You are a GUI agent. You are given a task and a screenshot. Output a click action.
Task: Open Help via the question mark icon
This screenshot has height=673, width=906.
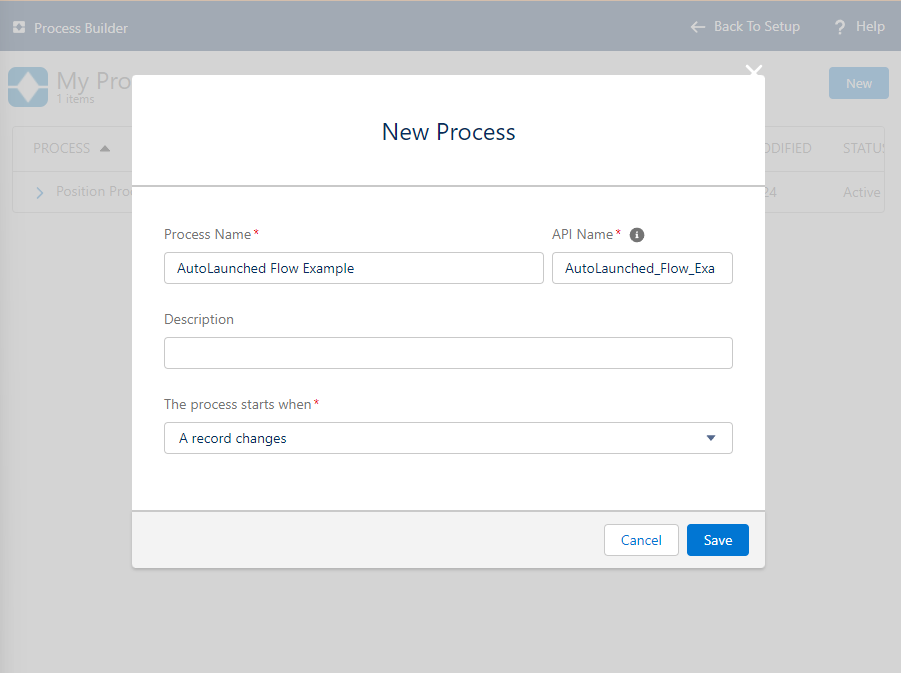pyautogui.click(x=840, y=28)
